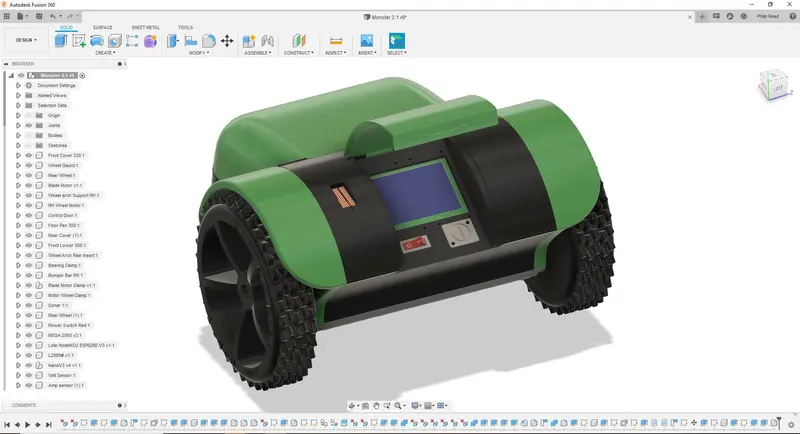Click the Philip Read account name
This screenshot has height=434, width=800.
point(768,16)
